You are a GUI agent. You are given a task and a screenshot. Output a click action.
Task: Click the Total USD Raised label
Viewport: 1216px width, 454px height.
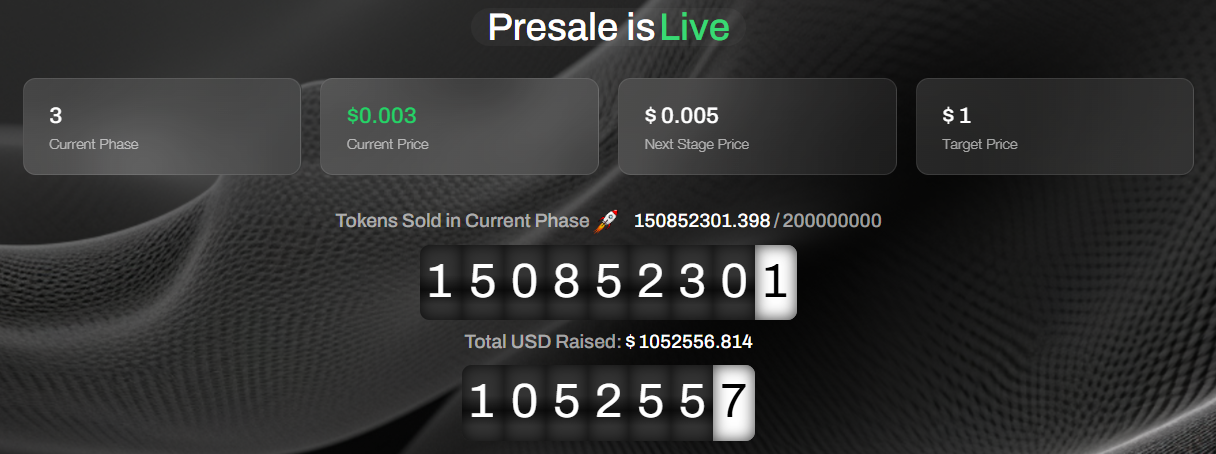(x=543, y=342)
